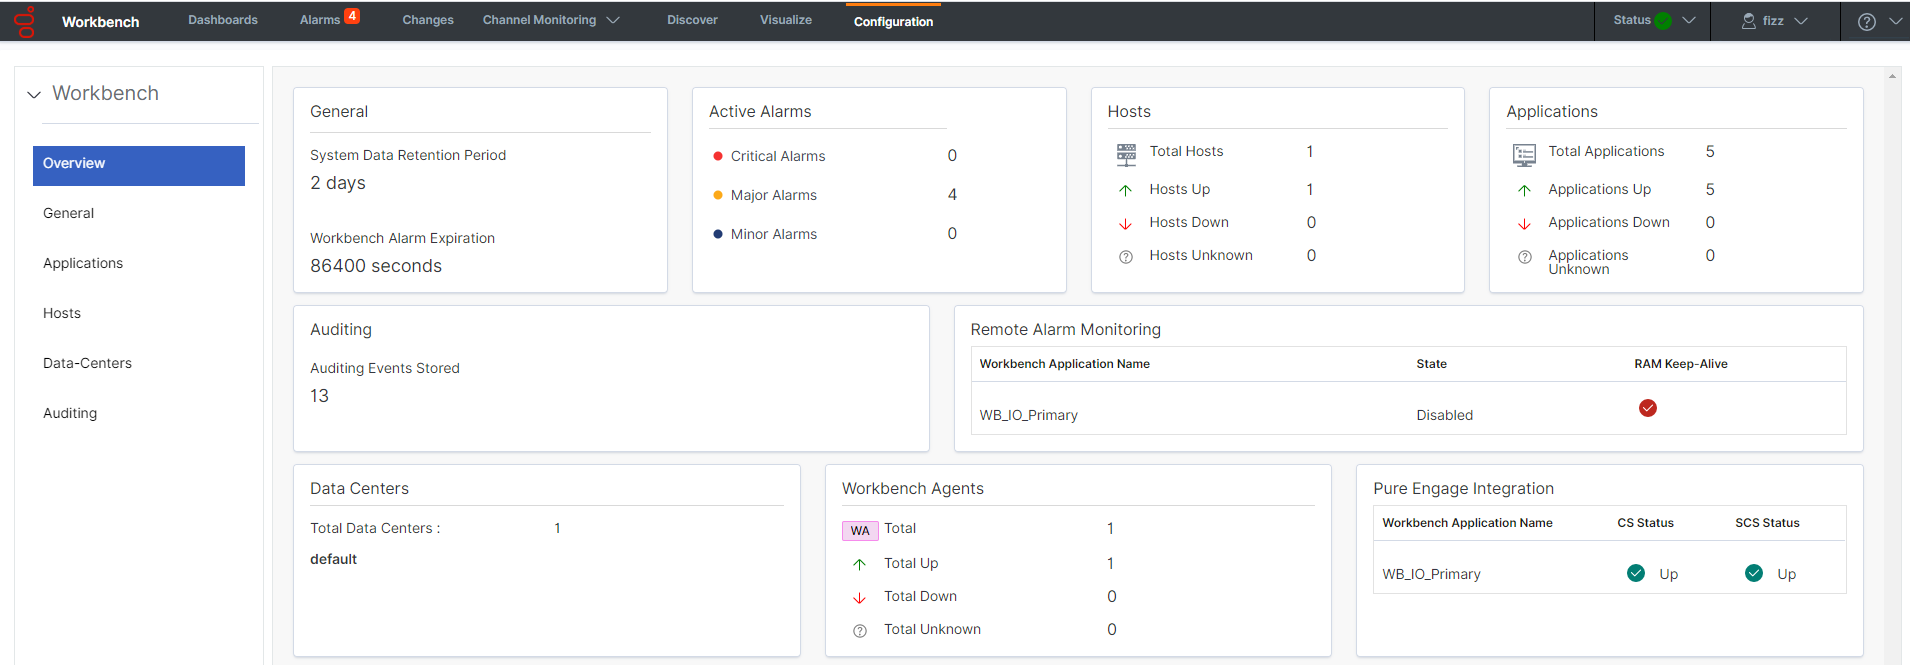Click the SCS Status green check icon

pos(1753,573)
